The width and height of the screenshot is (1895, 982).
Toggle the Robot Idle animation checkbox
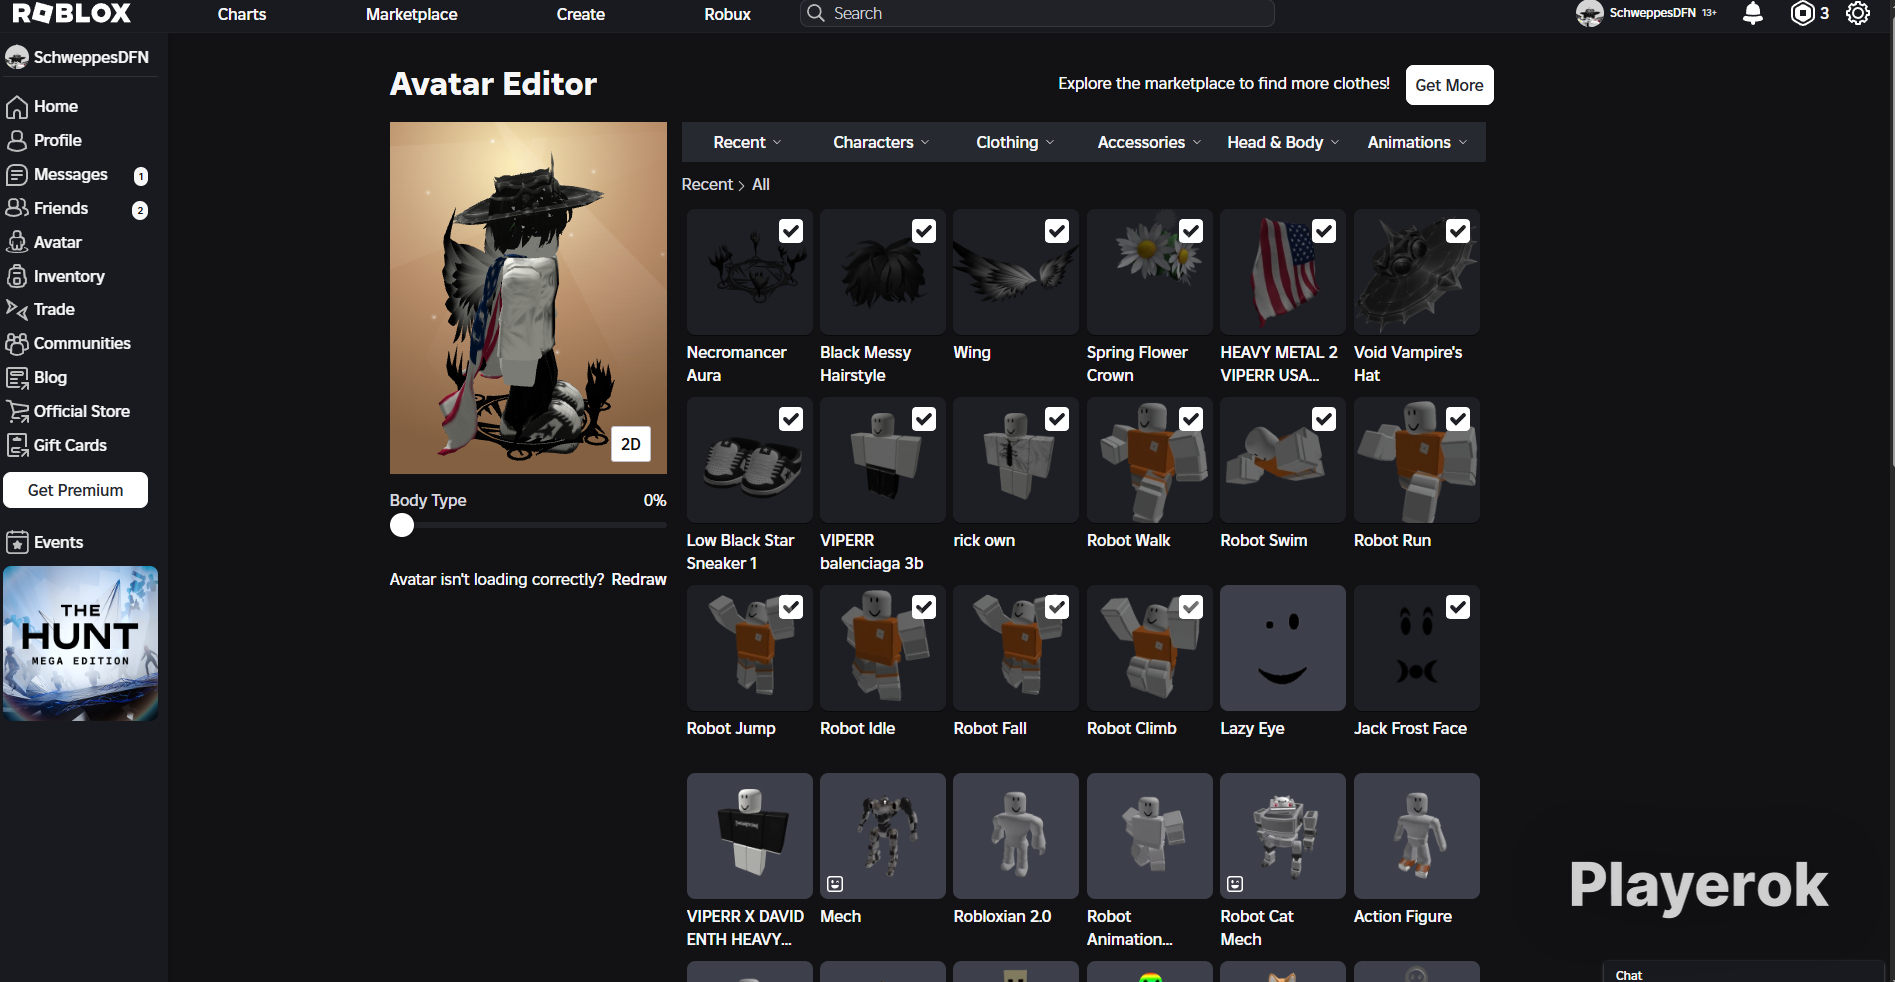(924, 607)
